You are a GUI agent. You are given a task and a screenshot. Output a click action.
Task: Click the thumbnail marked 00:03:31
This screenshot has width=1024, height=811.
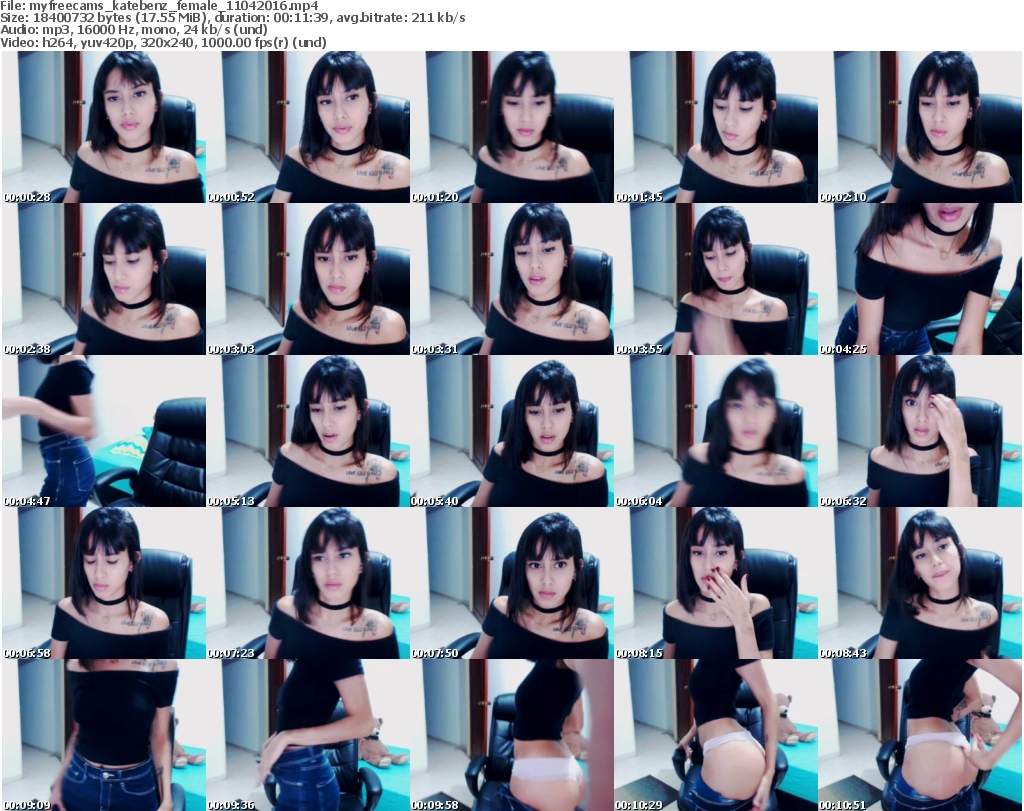point(511,279)
